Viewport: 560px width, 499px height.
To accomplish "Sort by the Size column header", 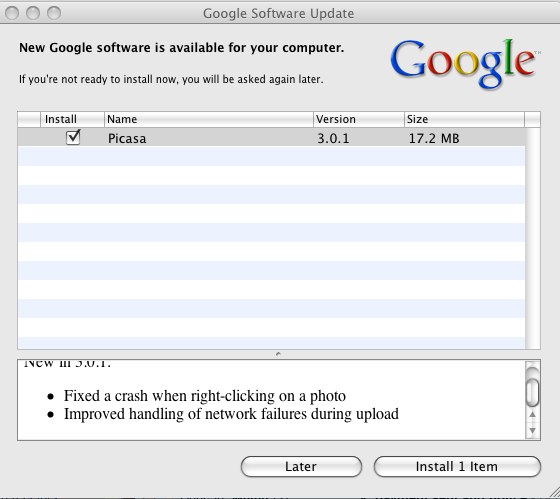I will tap(464, 119).
